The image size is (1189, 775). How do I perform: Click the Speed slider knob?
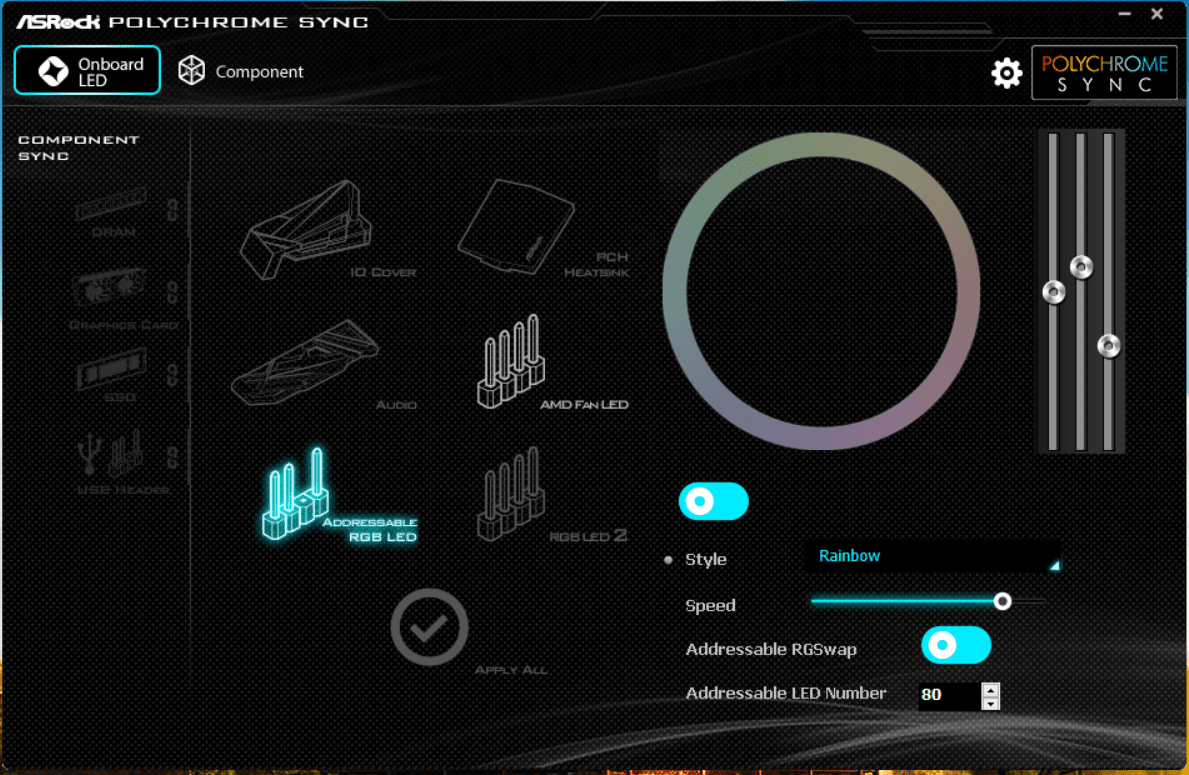pyautogui.click(x=1002, y=601)
